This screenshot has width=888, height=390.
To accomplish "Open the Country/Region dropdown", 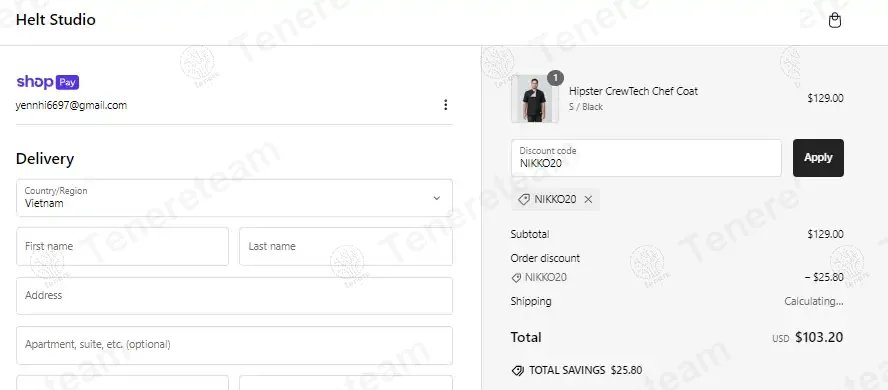I will [234, 198].
